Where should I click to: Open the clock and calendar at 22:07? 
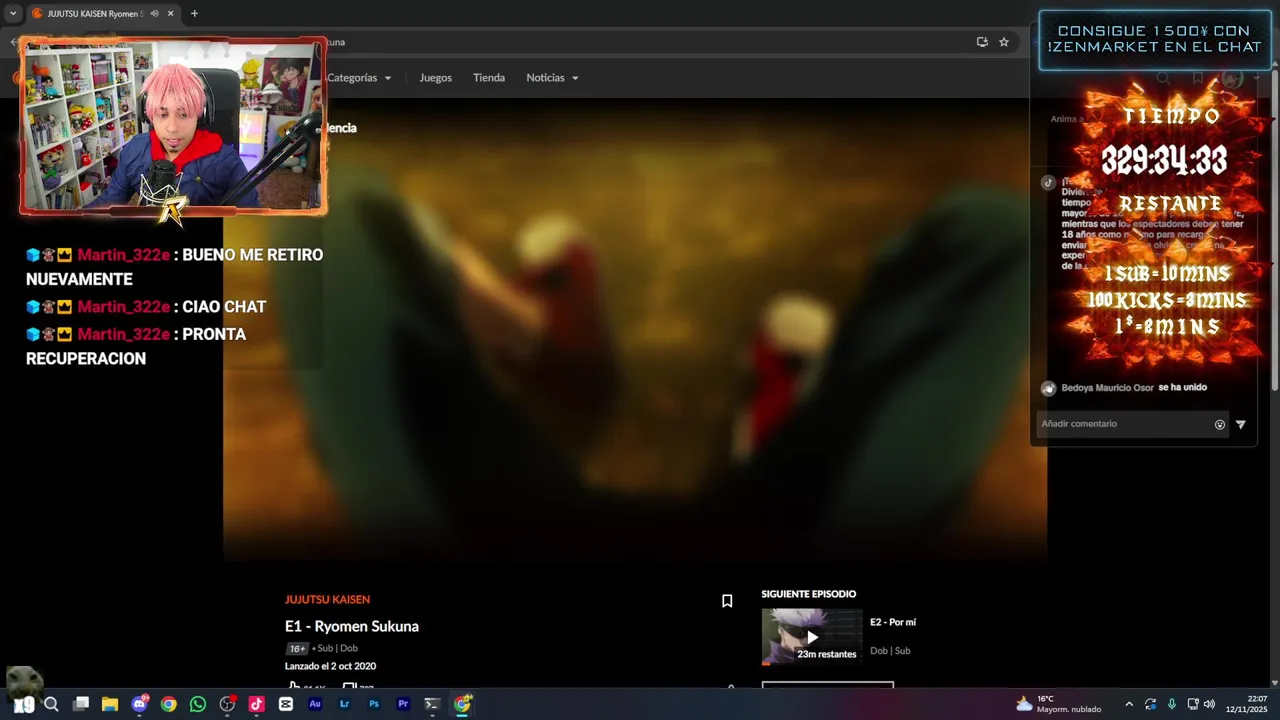[1247, 704]
